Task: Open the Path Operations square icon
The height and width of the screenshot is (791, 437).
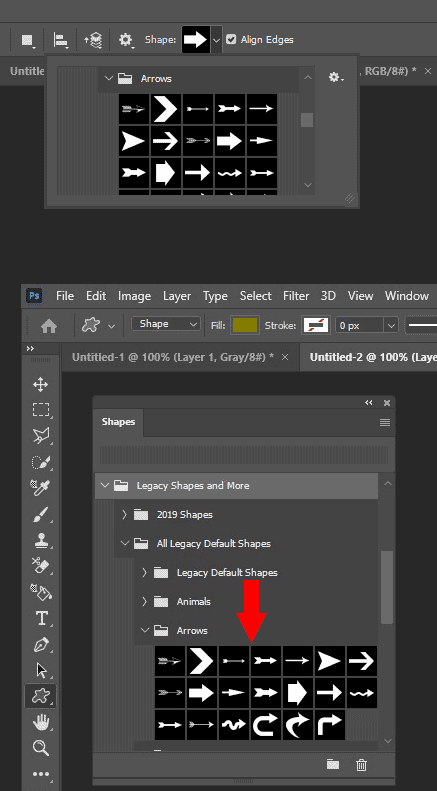Action: pyautogui.click(x=28, y=40)
